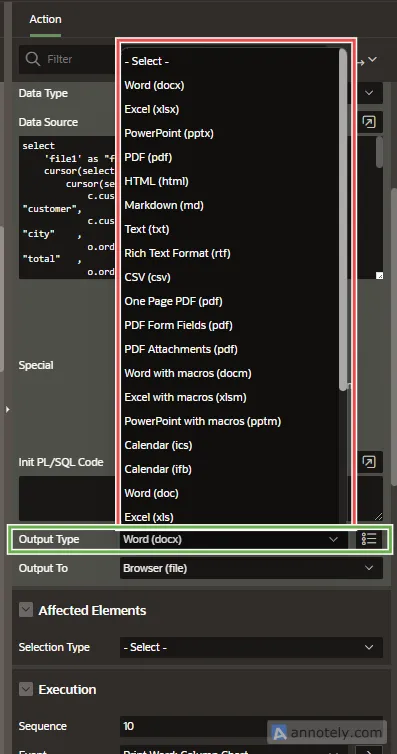Open Data Source code editor popup icon

[x=369, y=122]
